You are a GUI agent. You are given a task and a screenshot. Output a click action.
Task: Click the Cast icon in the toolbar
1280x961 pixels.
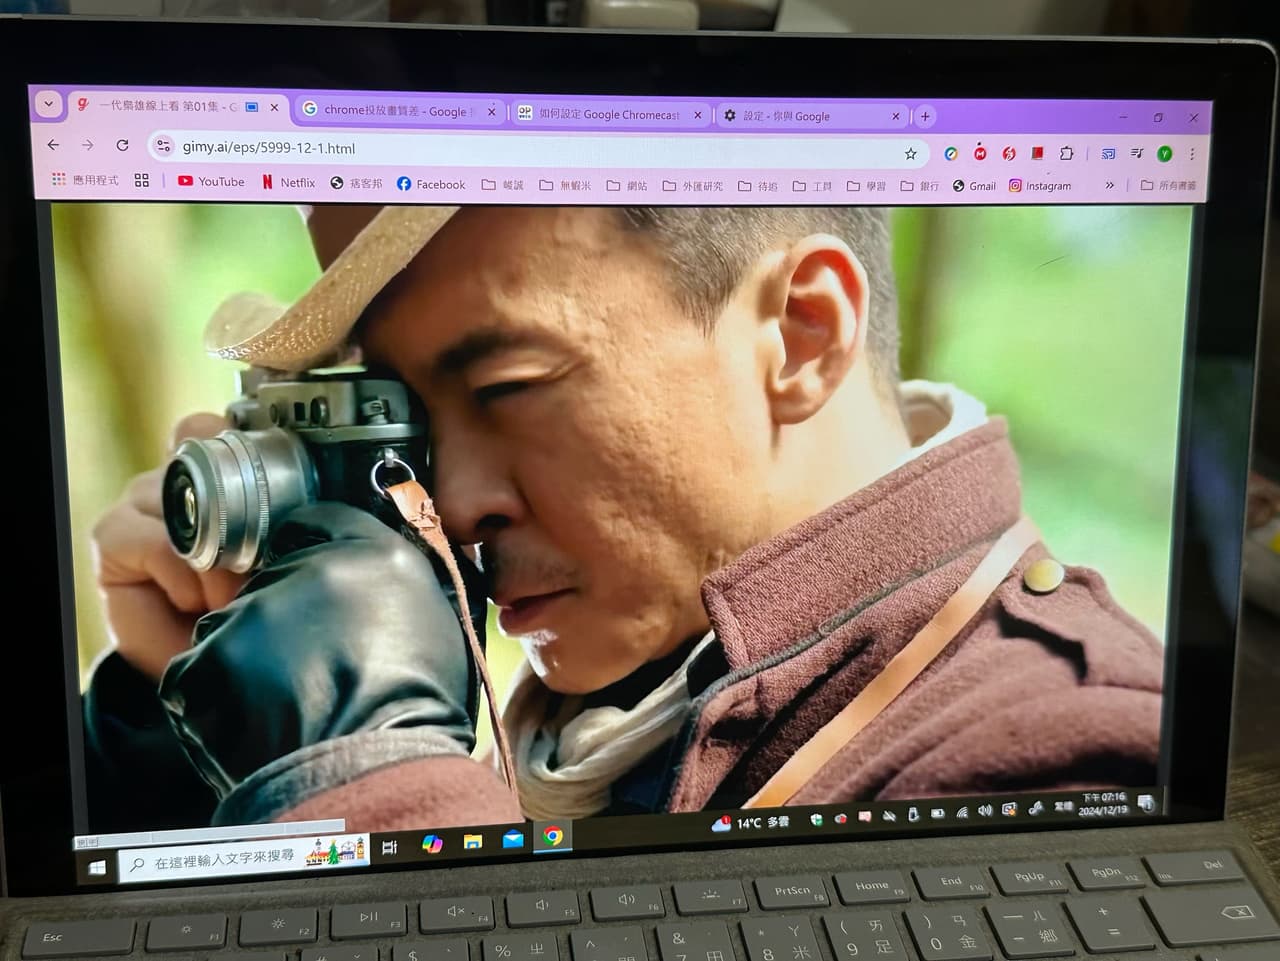coord(1108,154)
